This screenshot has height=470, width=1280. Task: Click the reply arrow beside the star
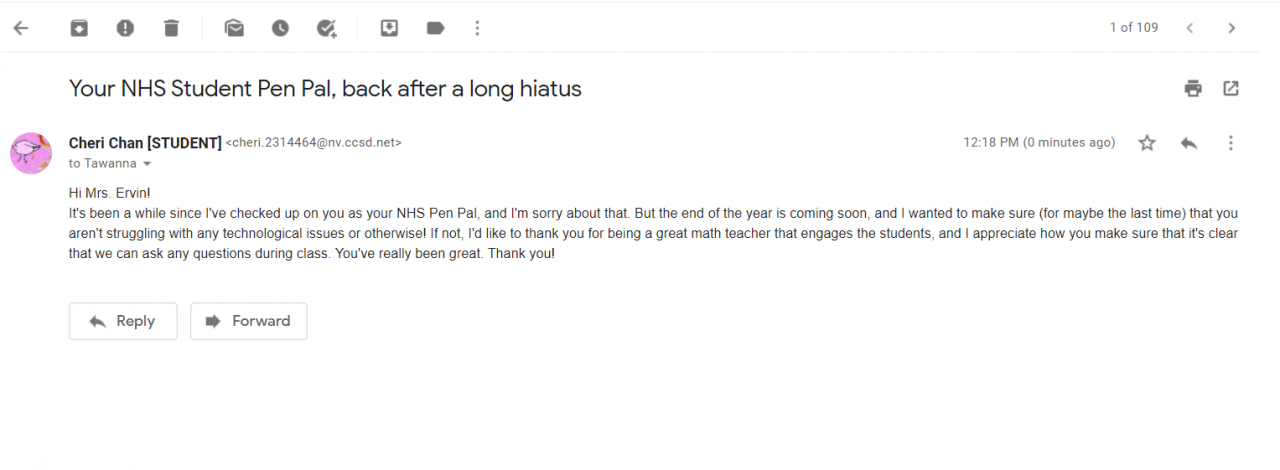(1189, 143)
